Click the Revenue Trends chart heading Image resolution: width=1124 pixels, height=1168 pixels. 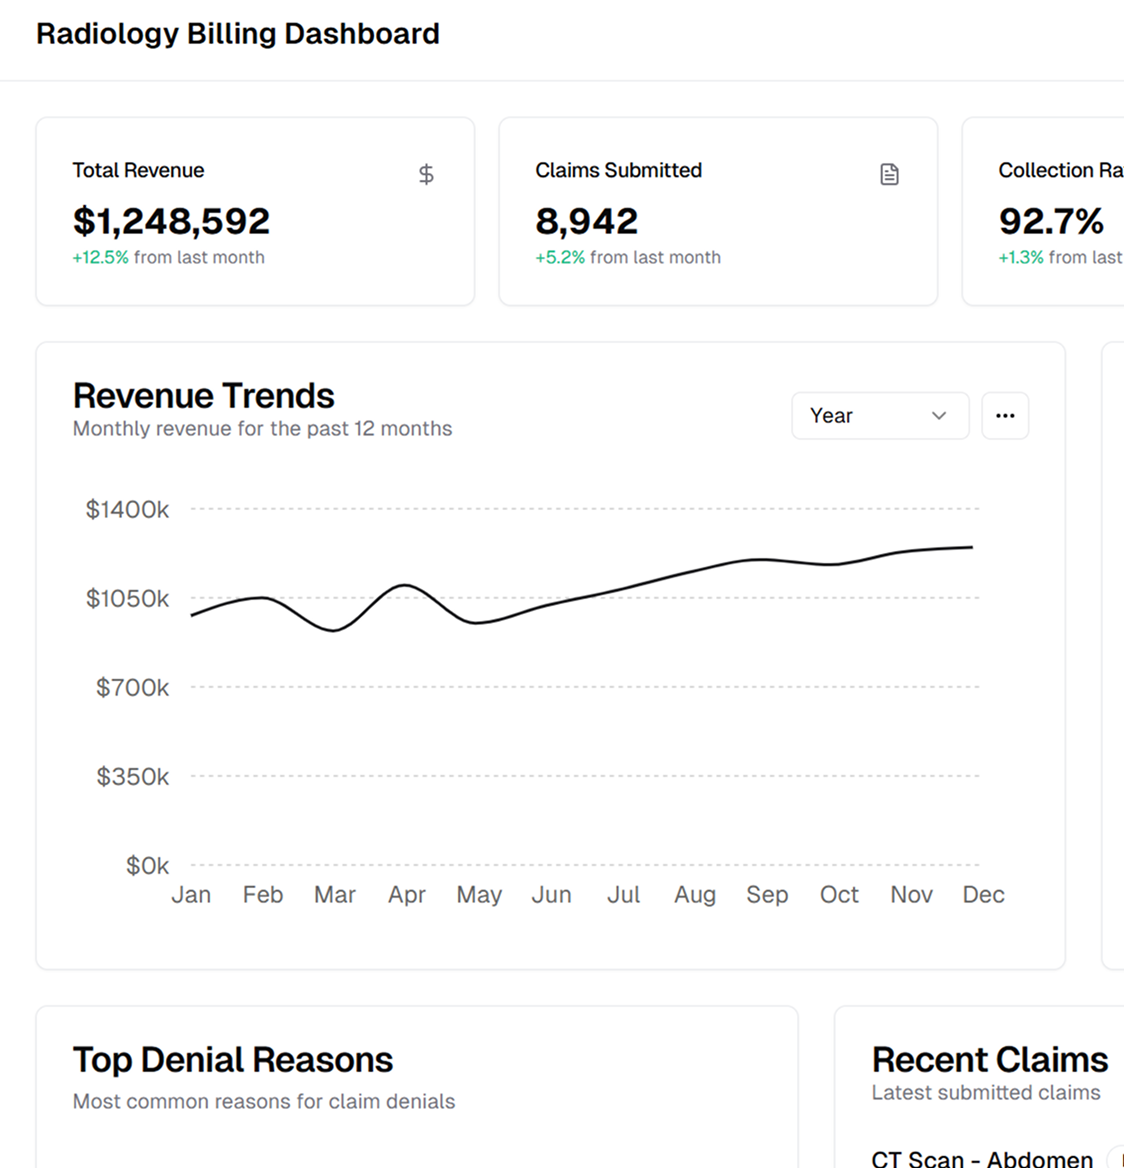[204, 396]
